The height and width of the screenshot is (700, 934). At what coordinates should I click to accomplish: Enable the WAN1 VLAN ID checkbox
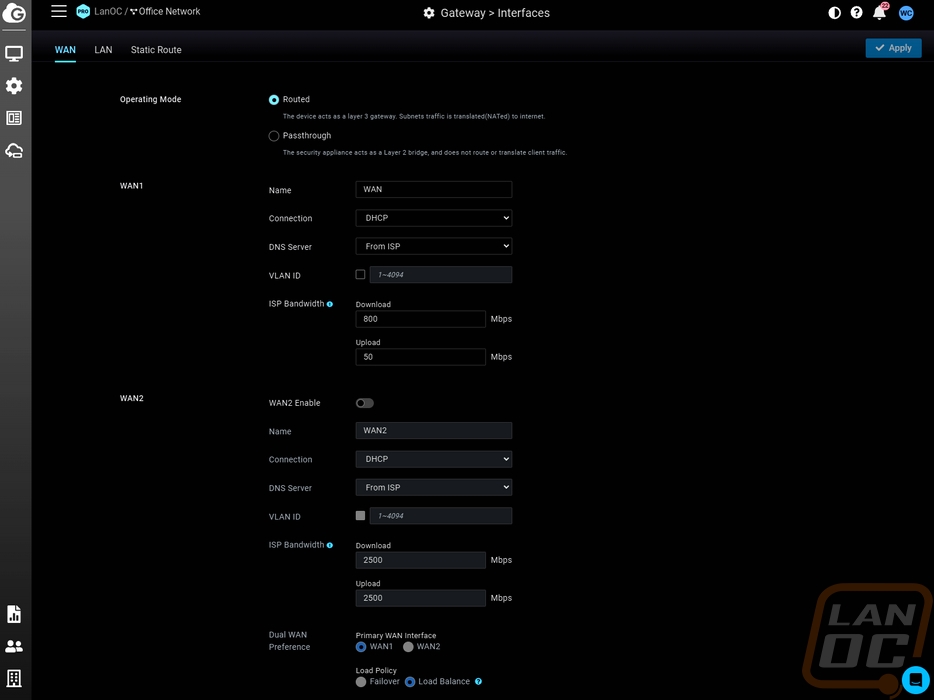click(360, 275)
